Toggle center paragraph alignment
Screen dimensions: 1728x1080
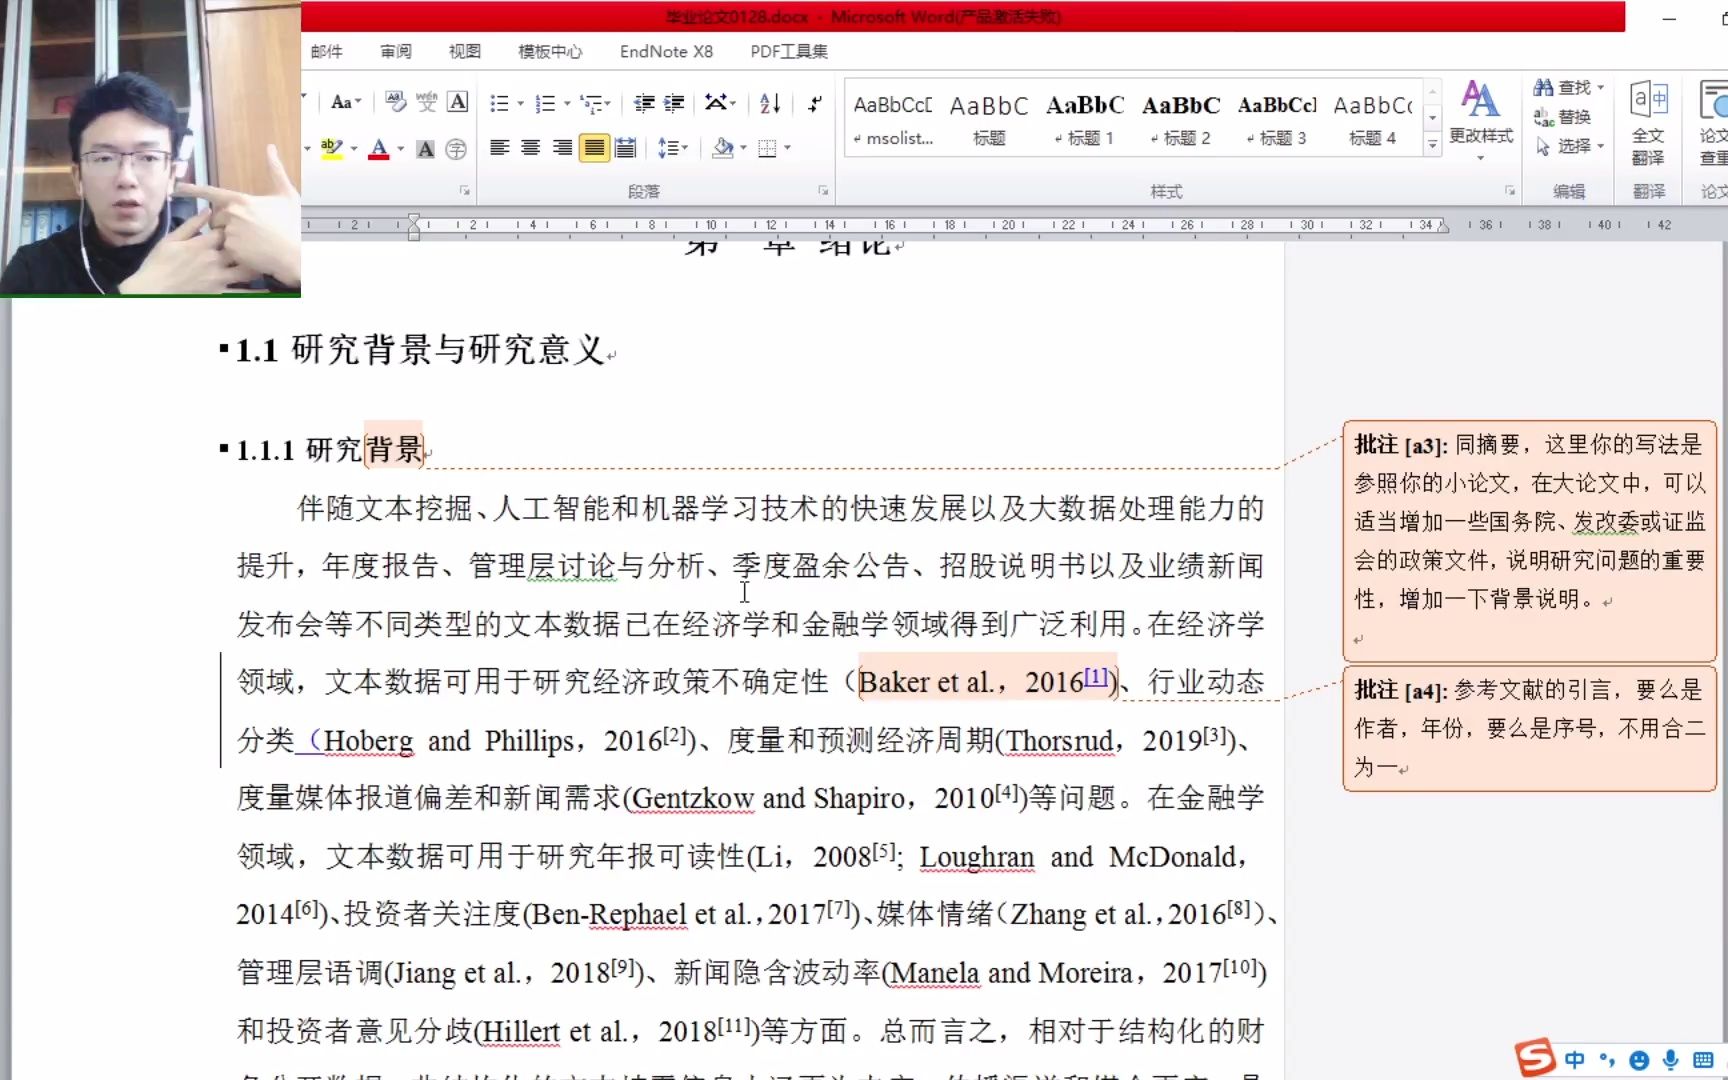(531, 147)
